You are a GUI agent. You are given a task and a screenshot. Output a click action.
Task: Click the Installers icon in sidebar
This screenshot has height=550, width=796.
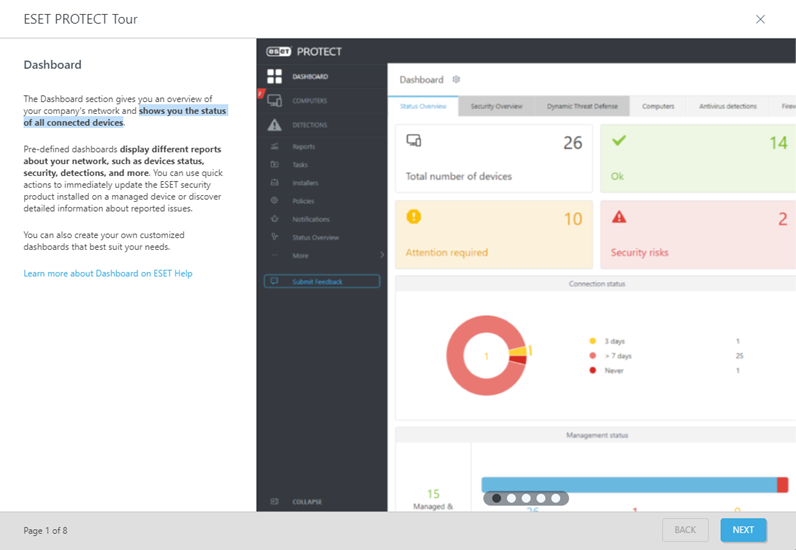click(275, 182)
